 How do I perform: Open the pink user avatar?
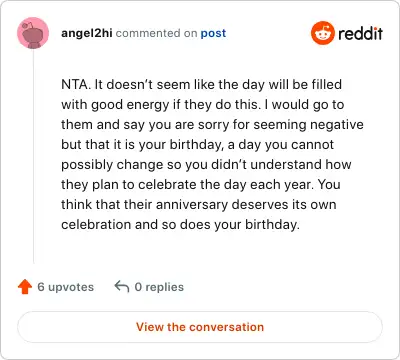(33, 33)
